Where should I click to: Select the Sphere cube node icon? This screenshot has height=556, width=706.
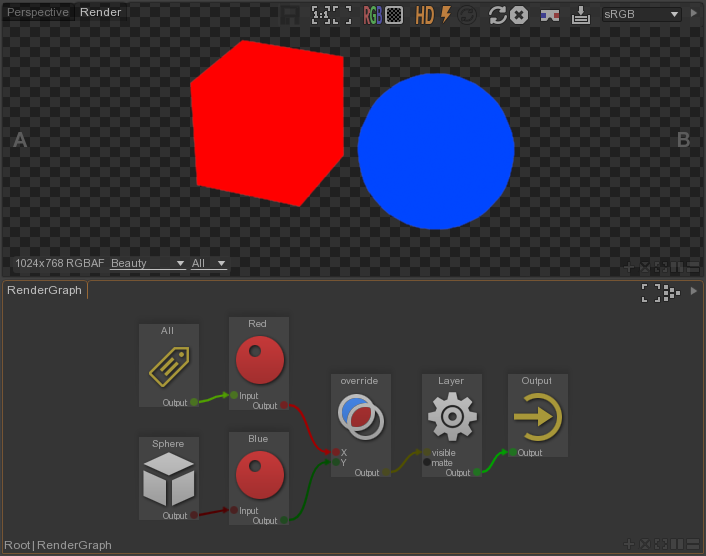168,479
